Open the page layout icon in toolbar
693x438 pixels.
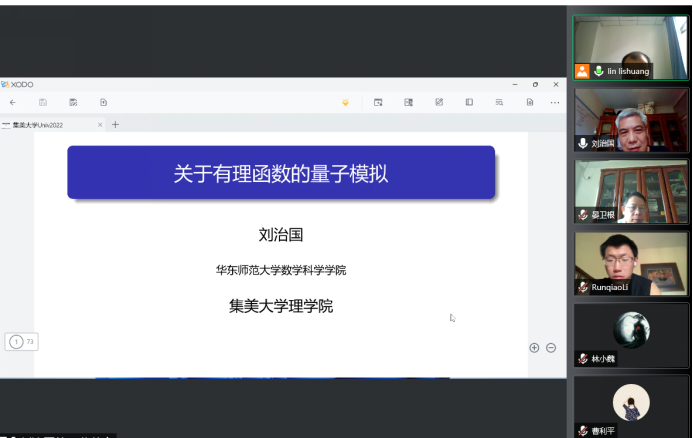(x=408, y=102)
